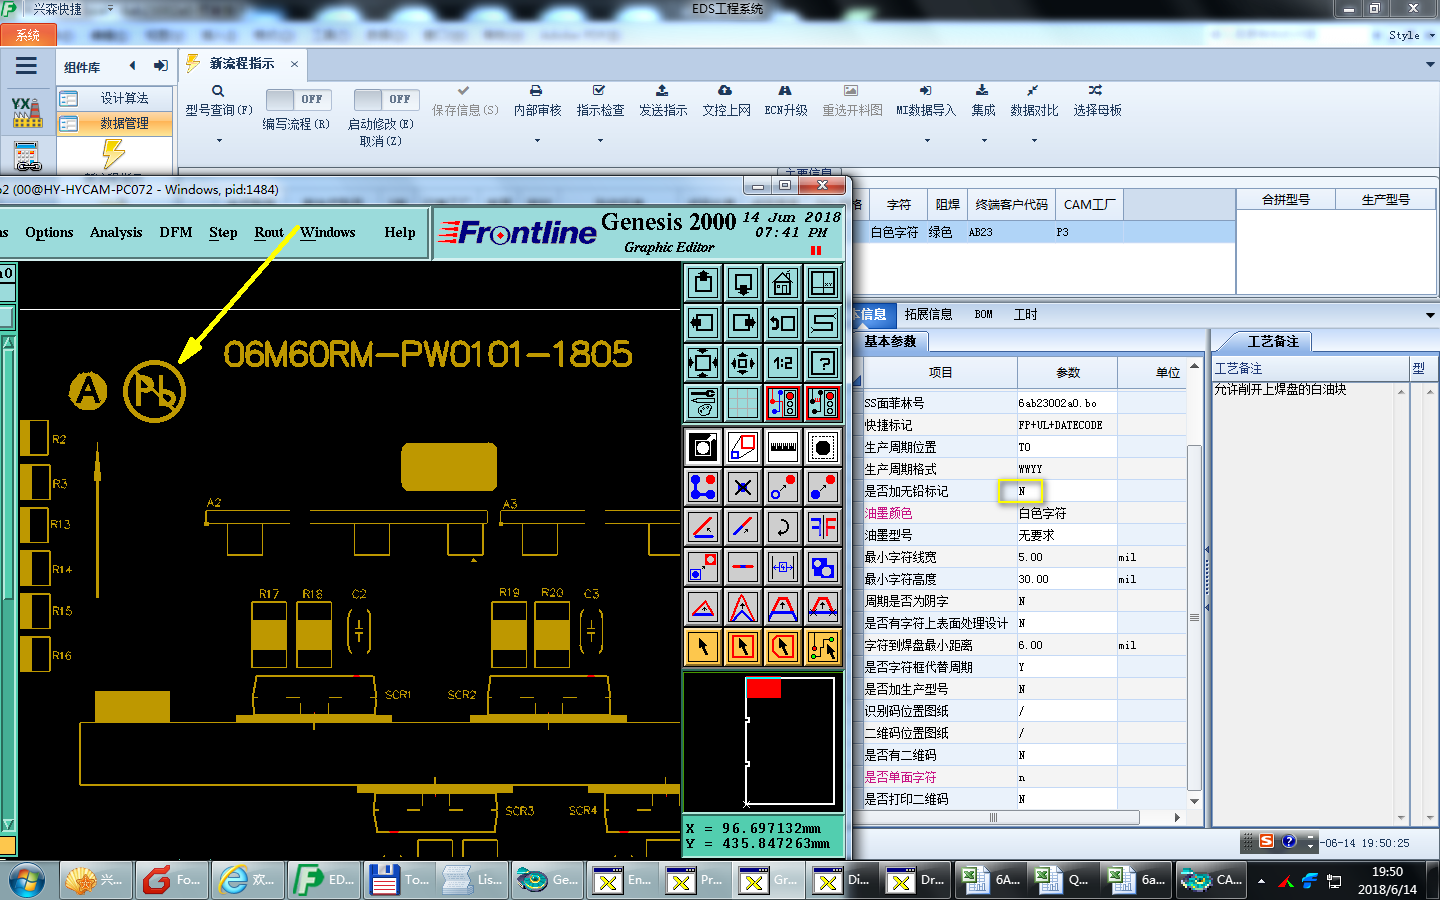The width and height of the screenshot is (1440, 900).
Task: Open the wrench and palette settings icon
Action: [x=703, y=403]
